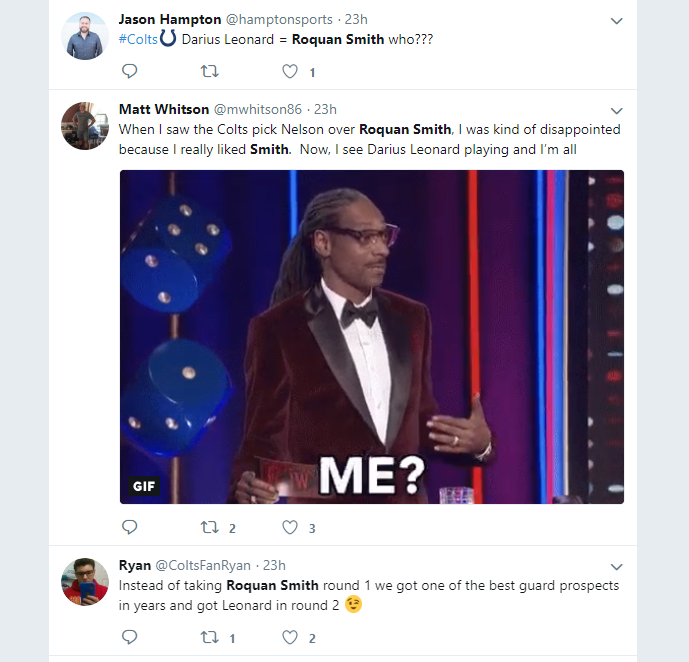Open Matt Whitson's display name link

coord(163,109)
